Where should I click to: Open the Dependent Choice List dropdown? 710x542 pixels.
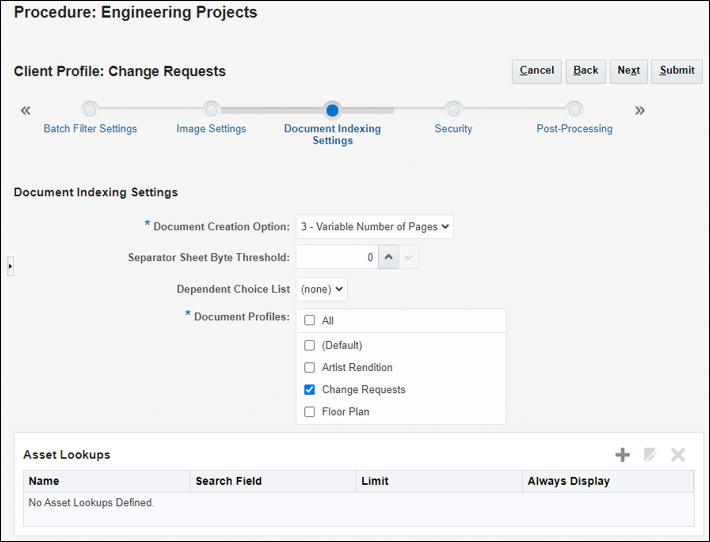point(322,289)
